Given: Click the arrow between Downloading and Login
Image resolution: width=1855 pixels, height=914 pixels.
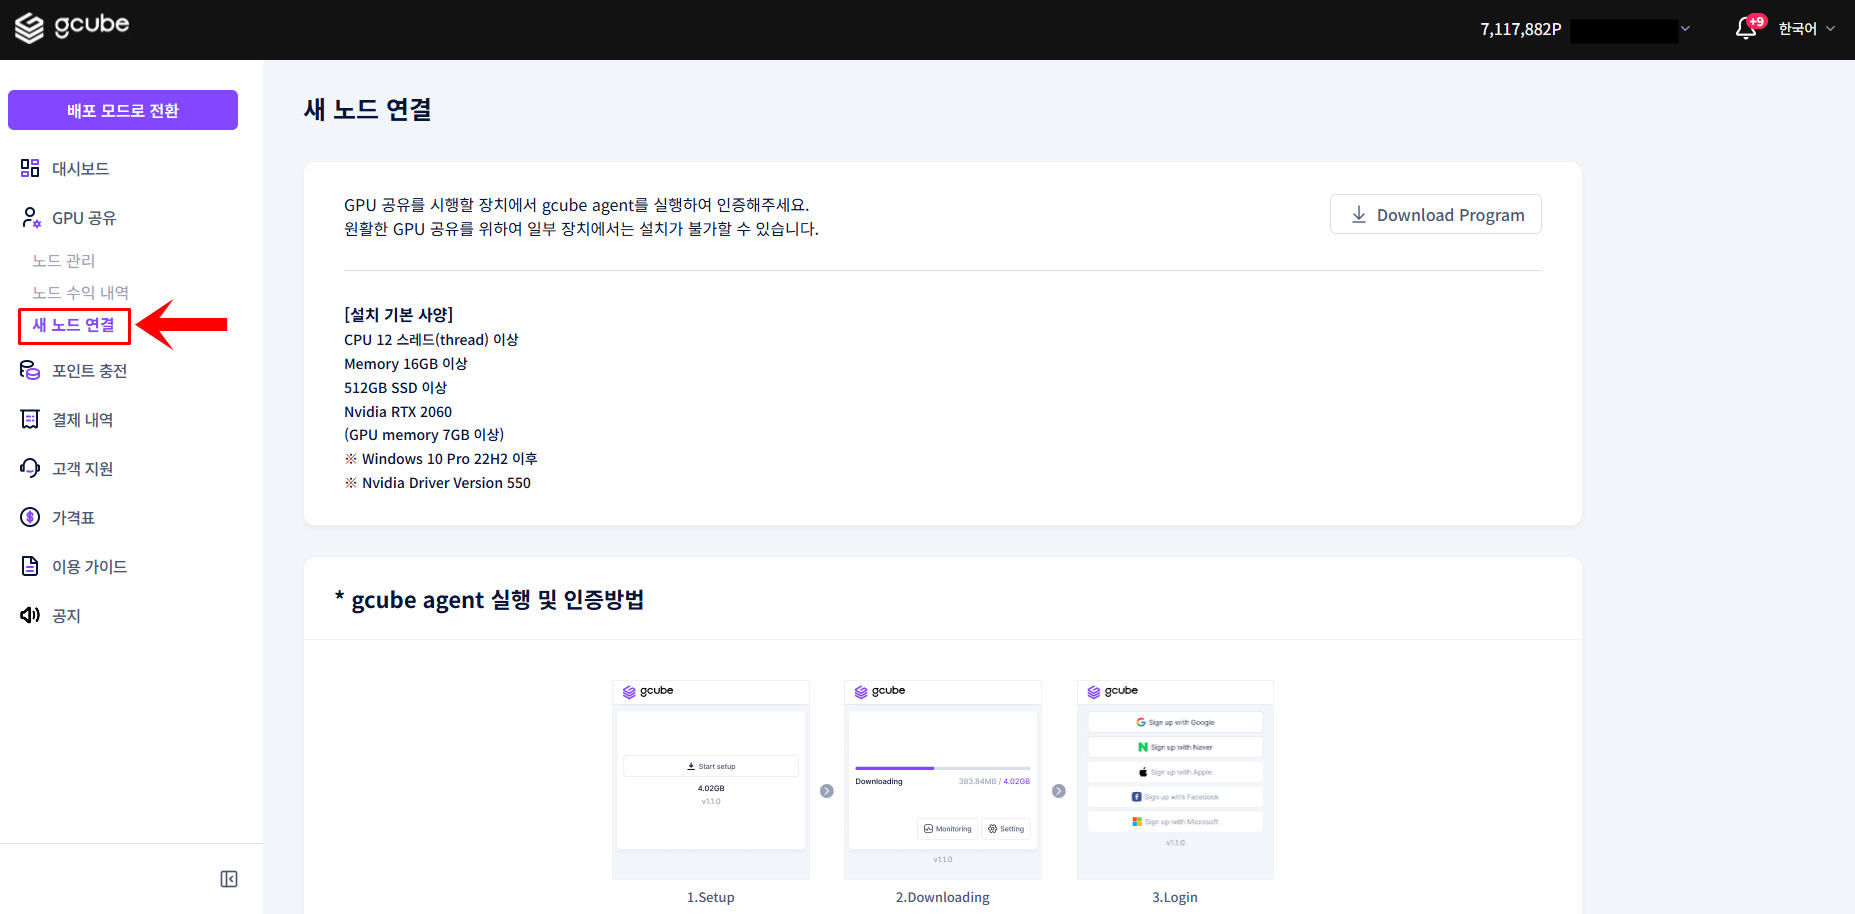Looking at the screenshot, I should click(x=1059, y=791).
